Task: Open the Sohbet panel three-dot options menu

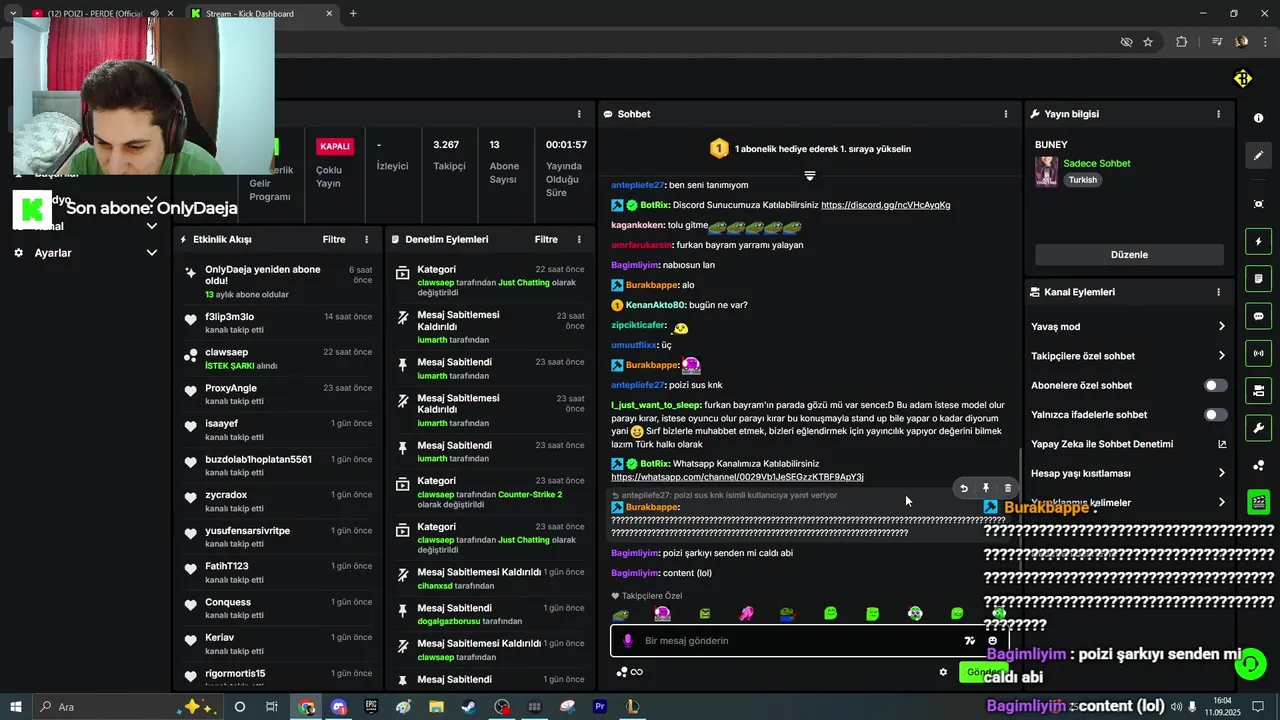Action: click(x=1006, y=114)
